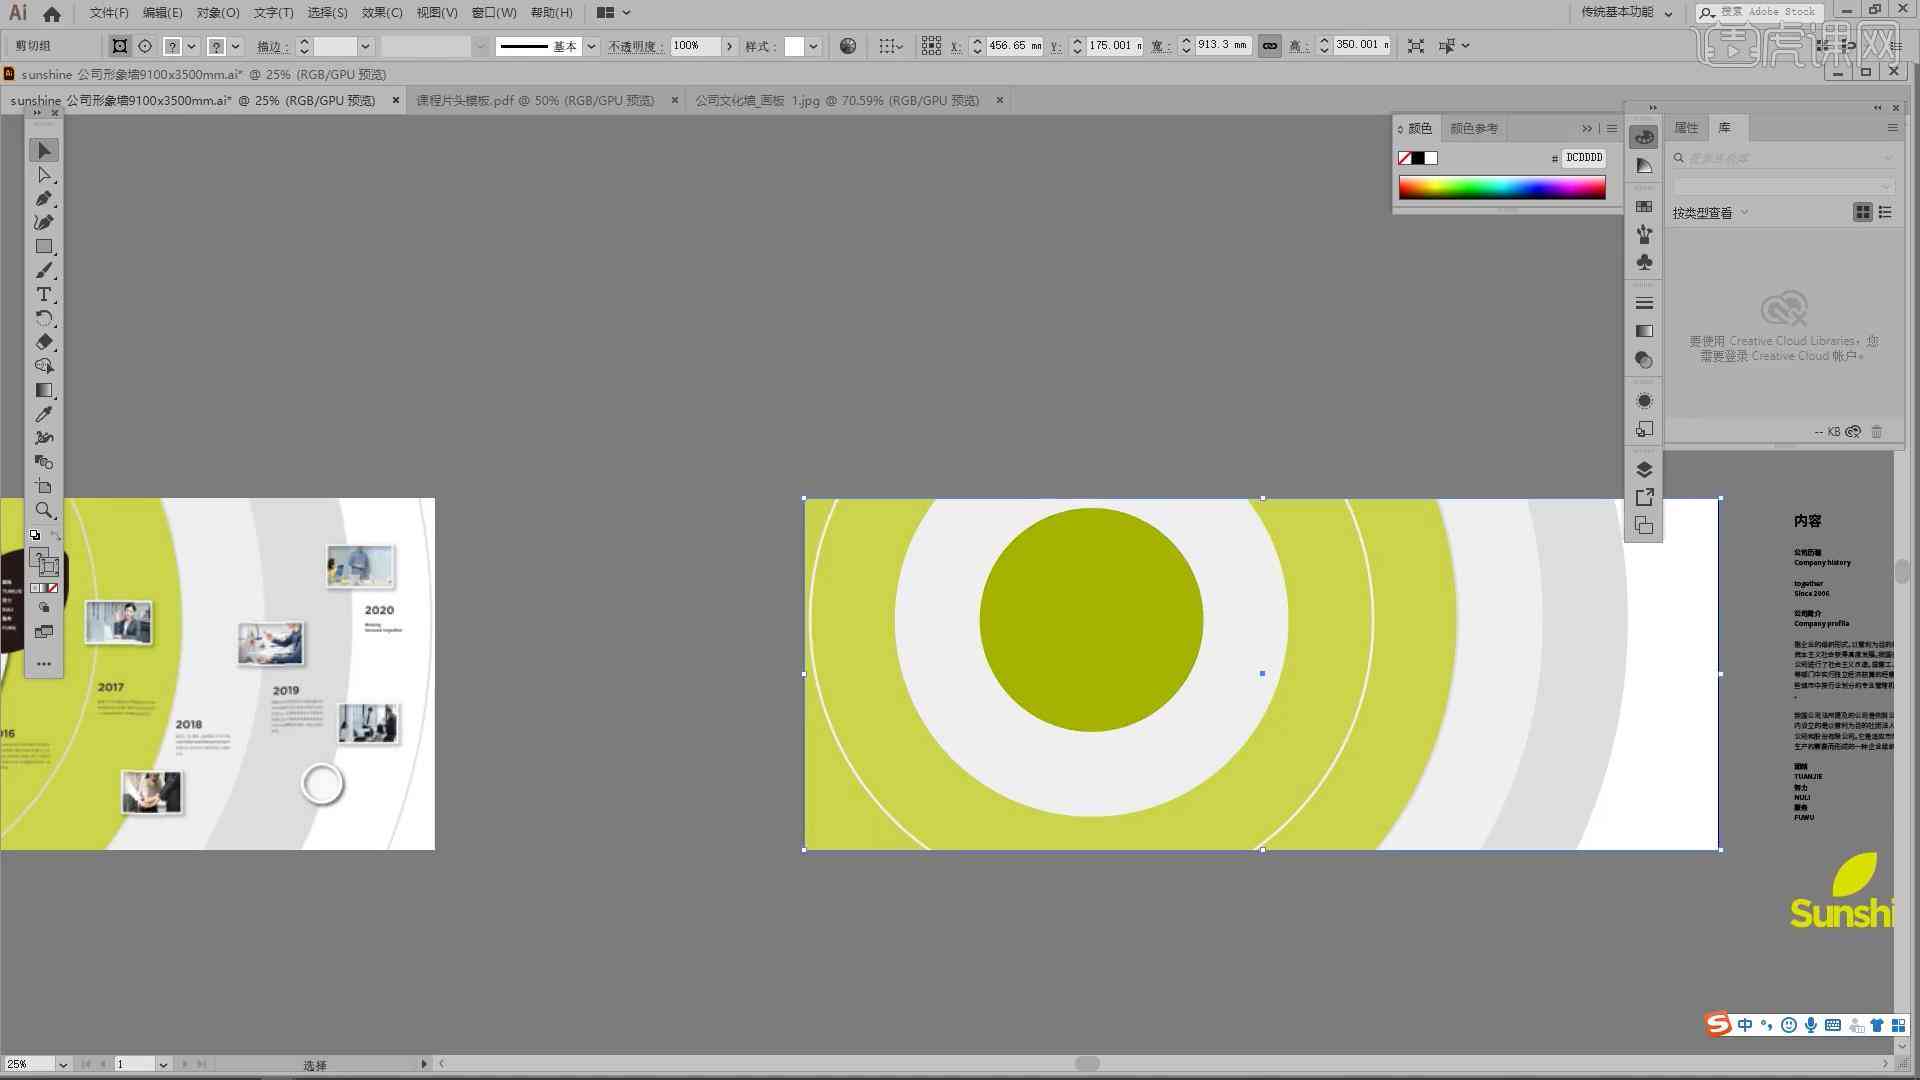Image resolution: width=1920 pixels, height=1080 pixels.
Task: Click 效果 effects menu in menu bar
Action: pos(378,12)
